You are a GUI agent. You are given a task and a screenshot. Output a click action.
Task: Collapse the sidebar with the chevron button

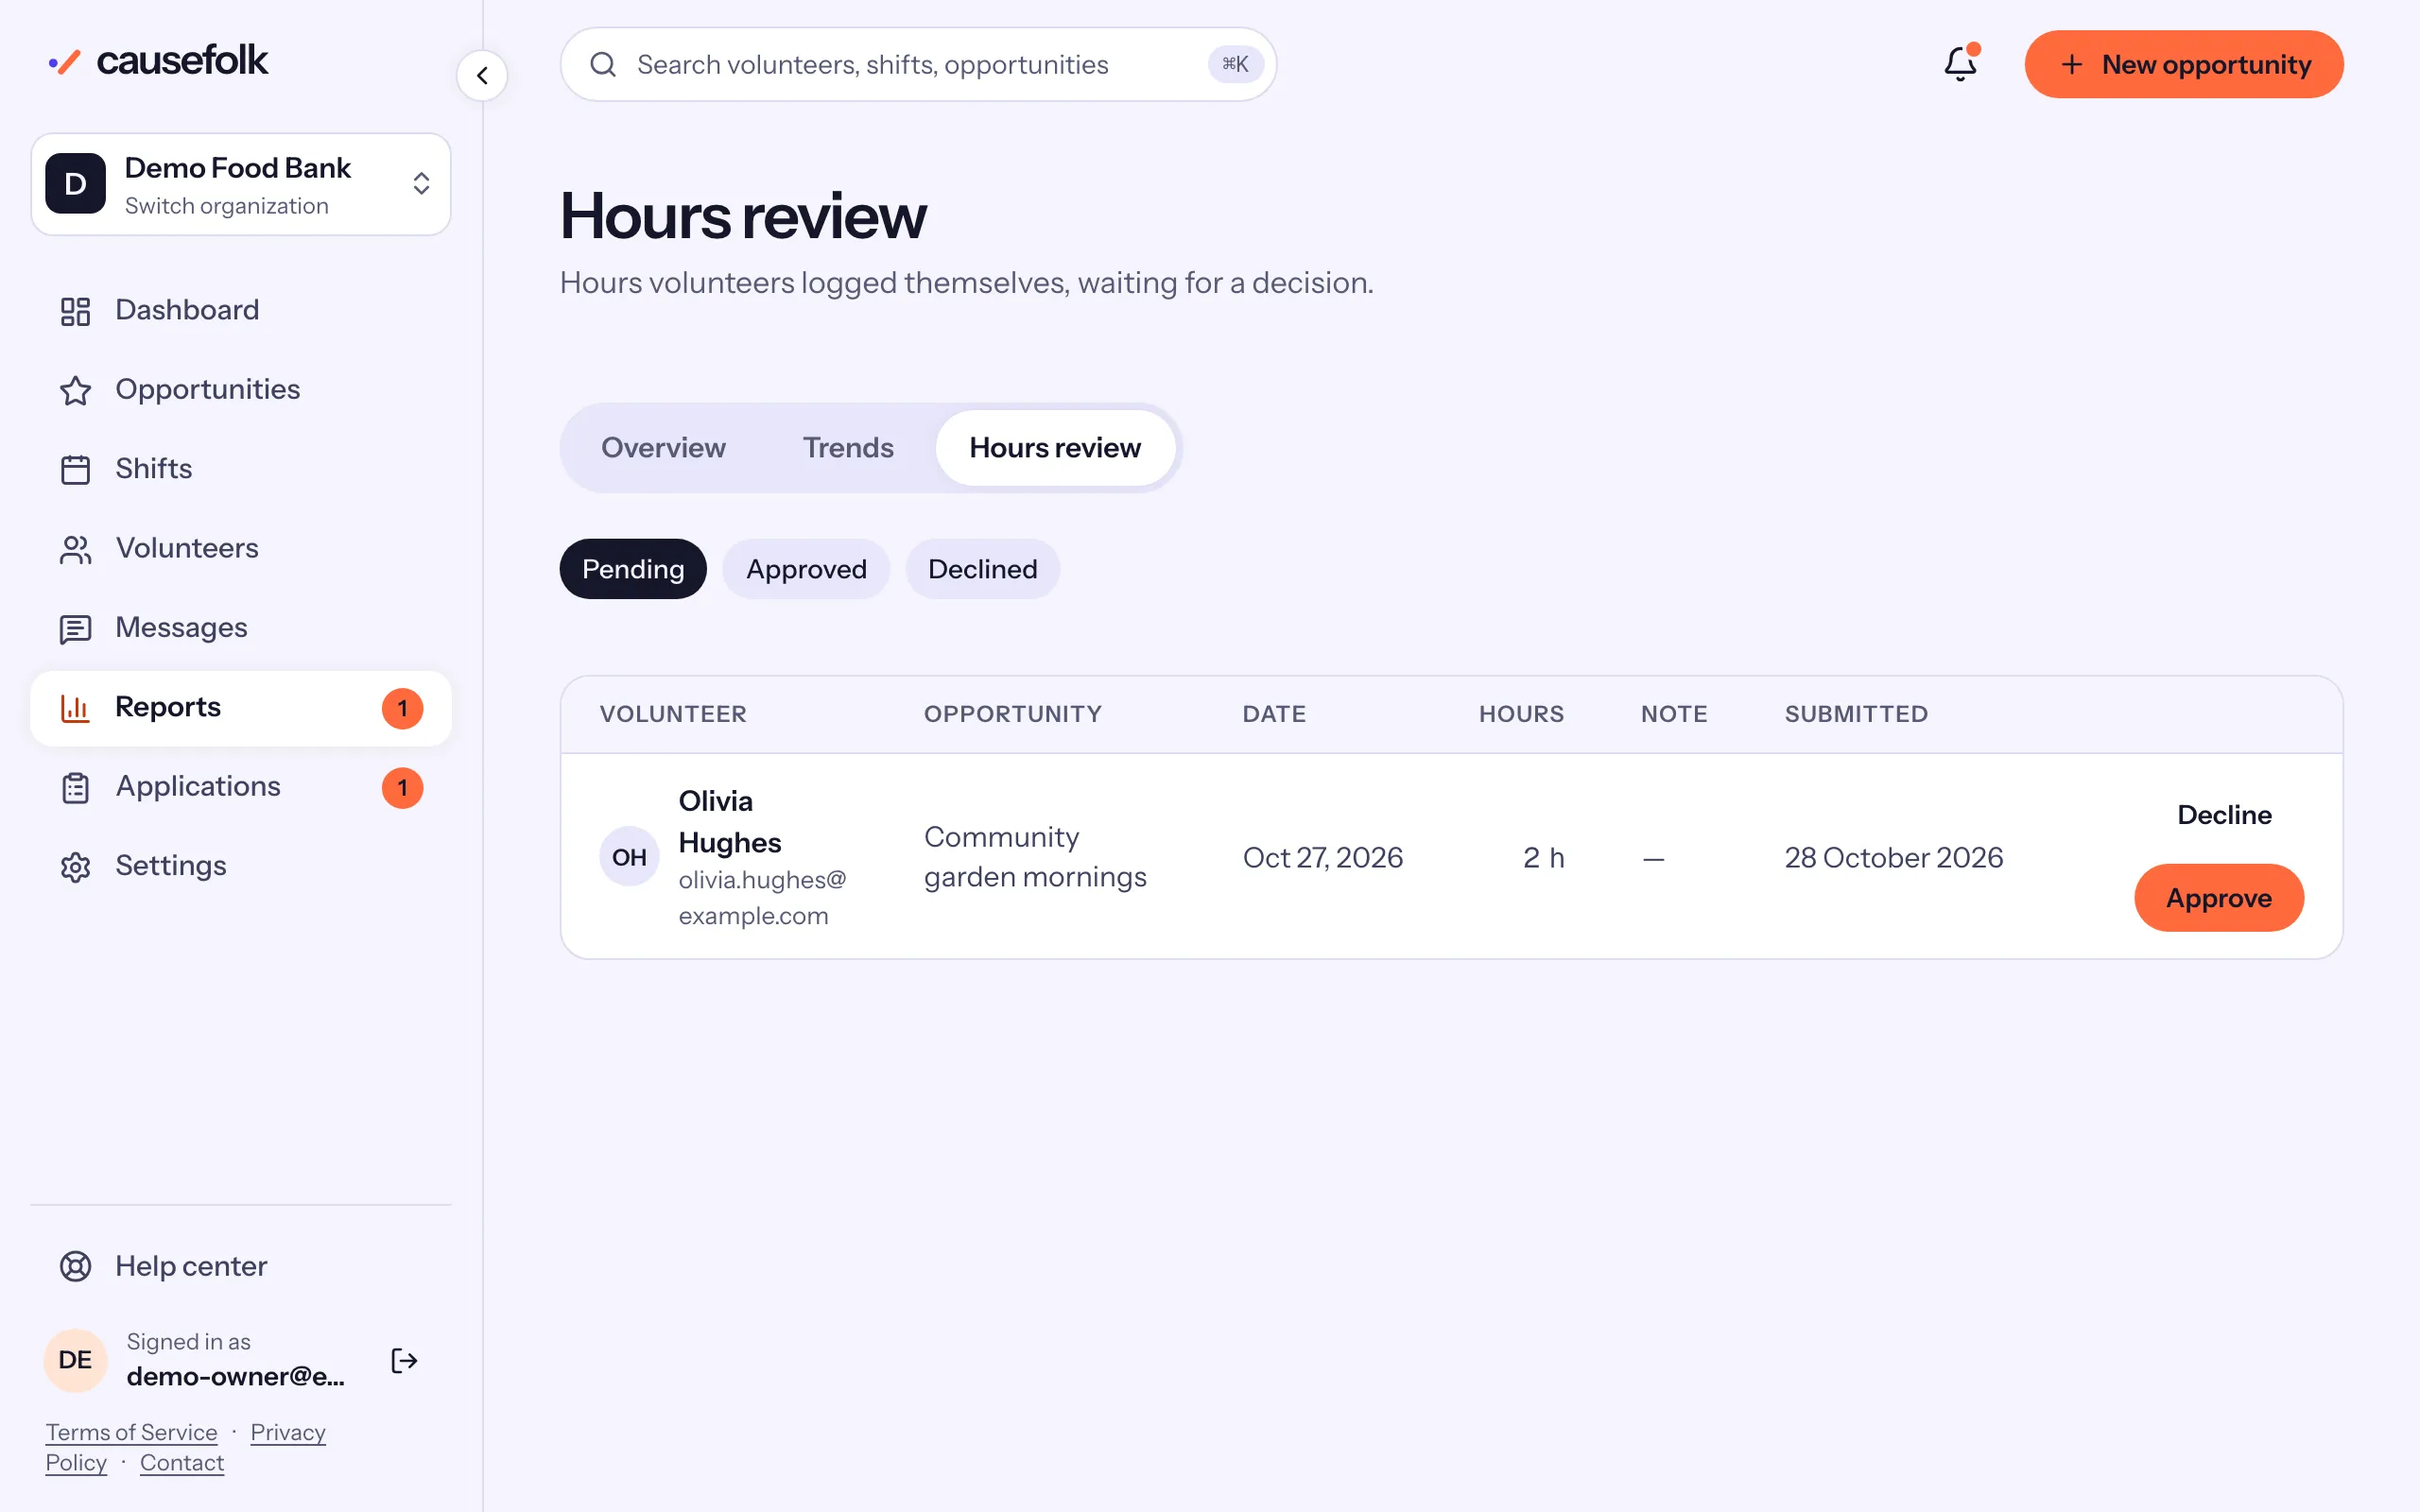482,76
